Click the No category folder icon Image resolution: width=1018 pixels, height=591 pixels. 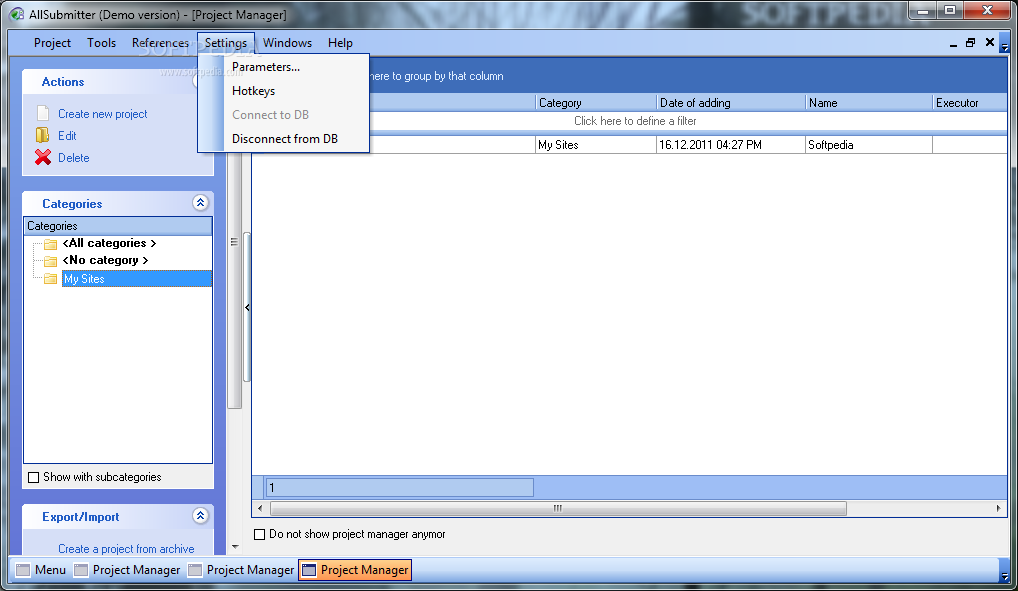coord(50,261)
